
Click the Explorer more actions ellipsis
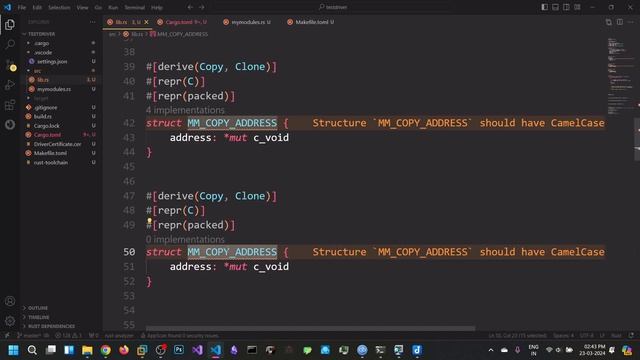(x=93, y=22)
